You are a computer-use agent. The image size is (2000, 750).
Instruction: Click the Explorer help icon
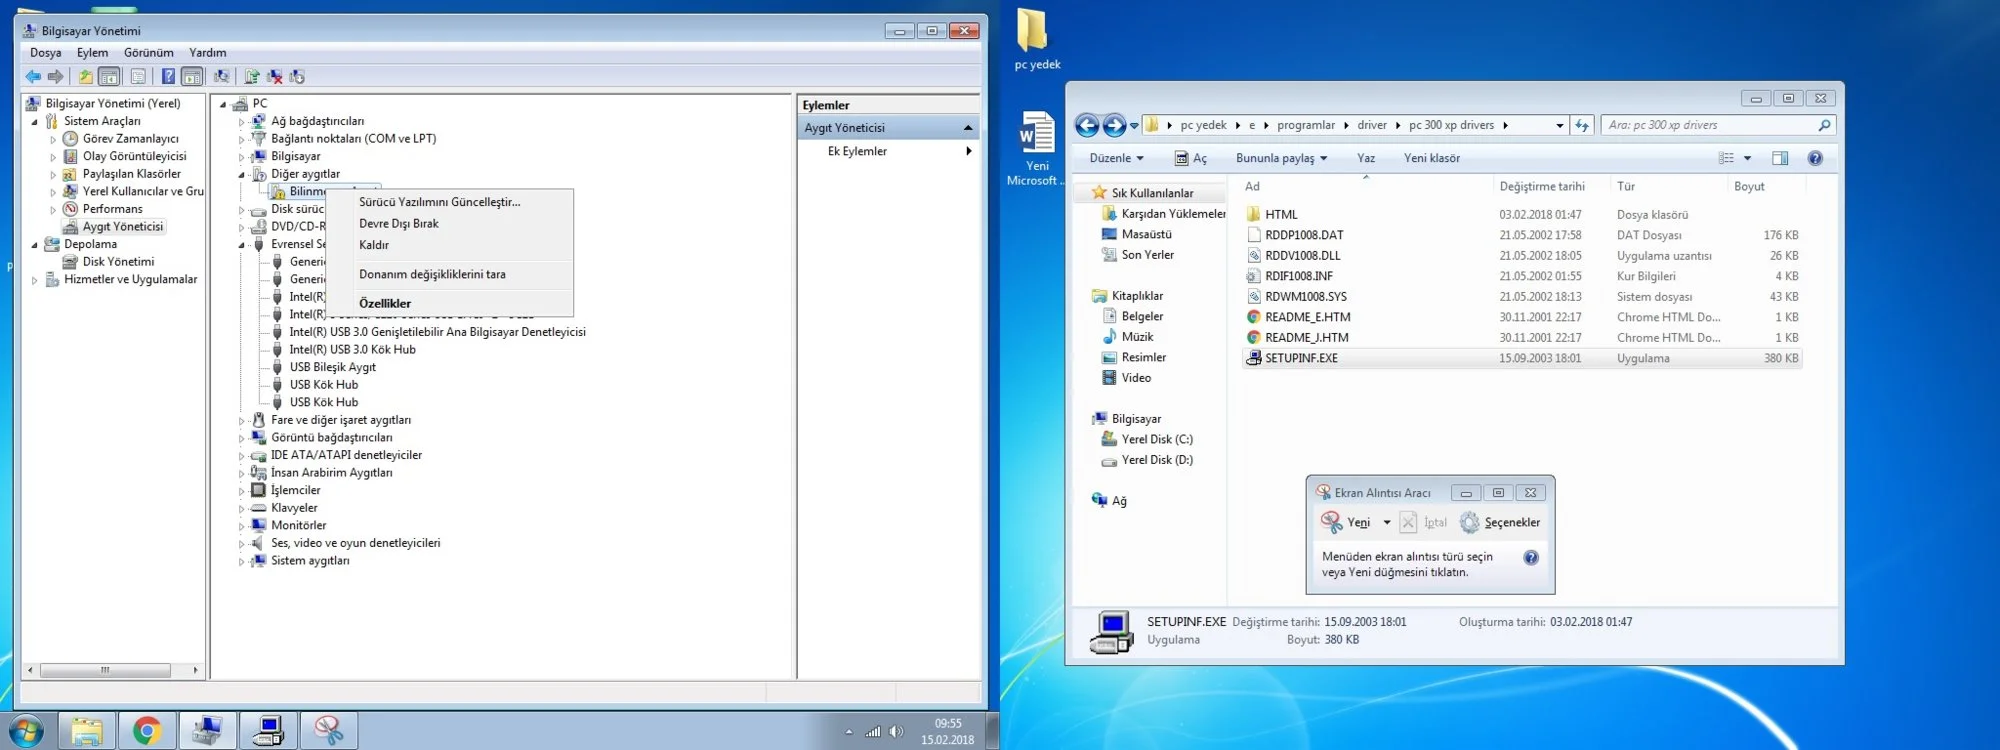[x=1815, y=158]
